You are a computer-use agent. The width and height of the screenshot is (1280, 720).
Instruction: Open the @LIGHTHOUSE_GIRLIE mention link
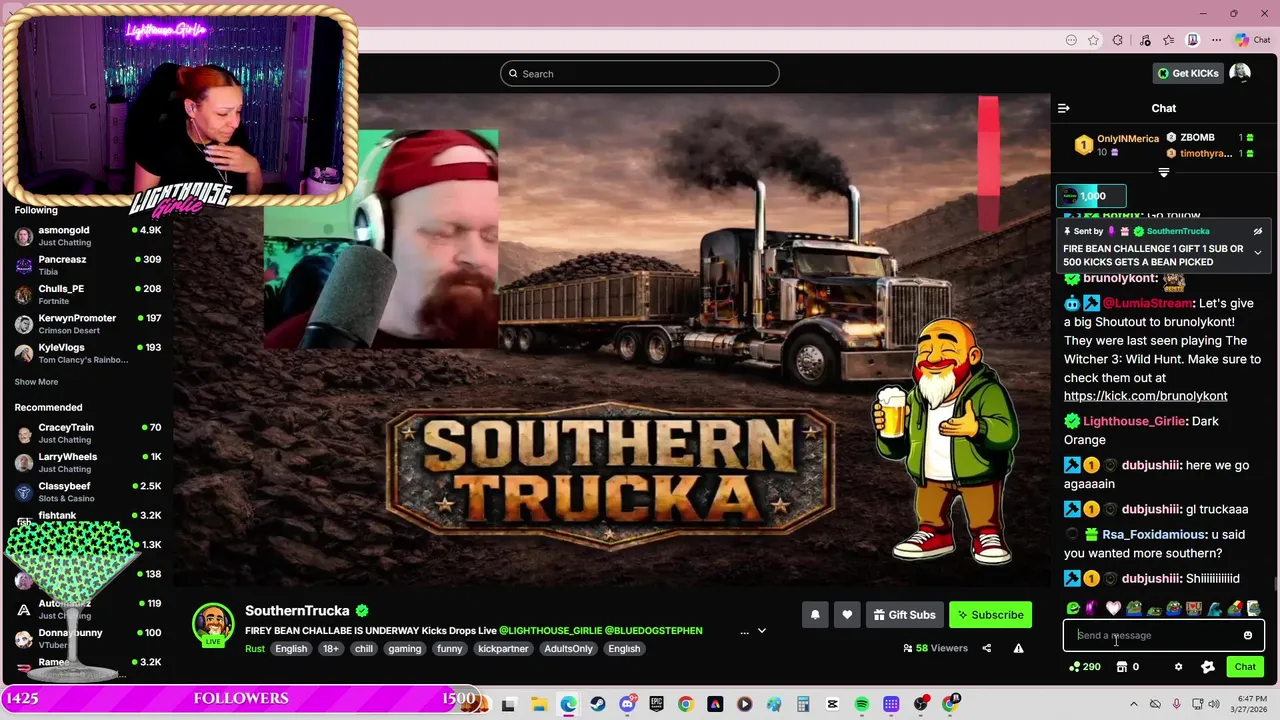pyautogui.click(x=550, y=631)
